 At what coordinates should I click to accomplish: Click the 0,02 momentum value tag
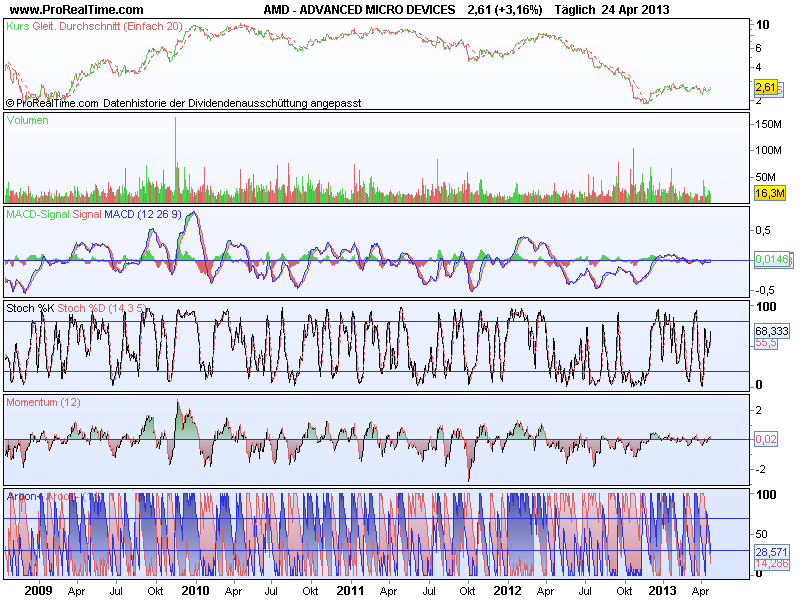pos(766,439)
